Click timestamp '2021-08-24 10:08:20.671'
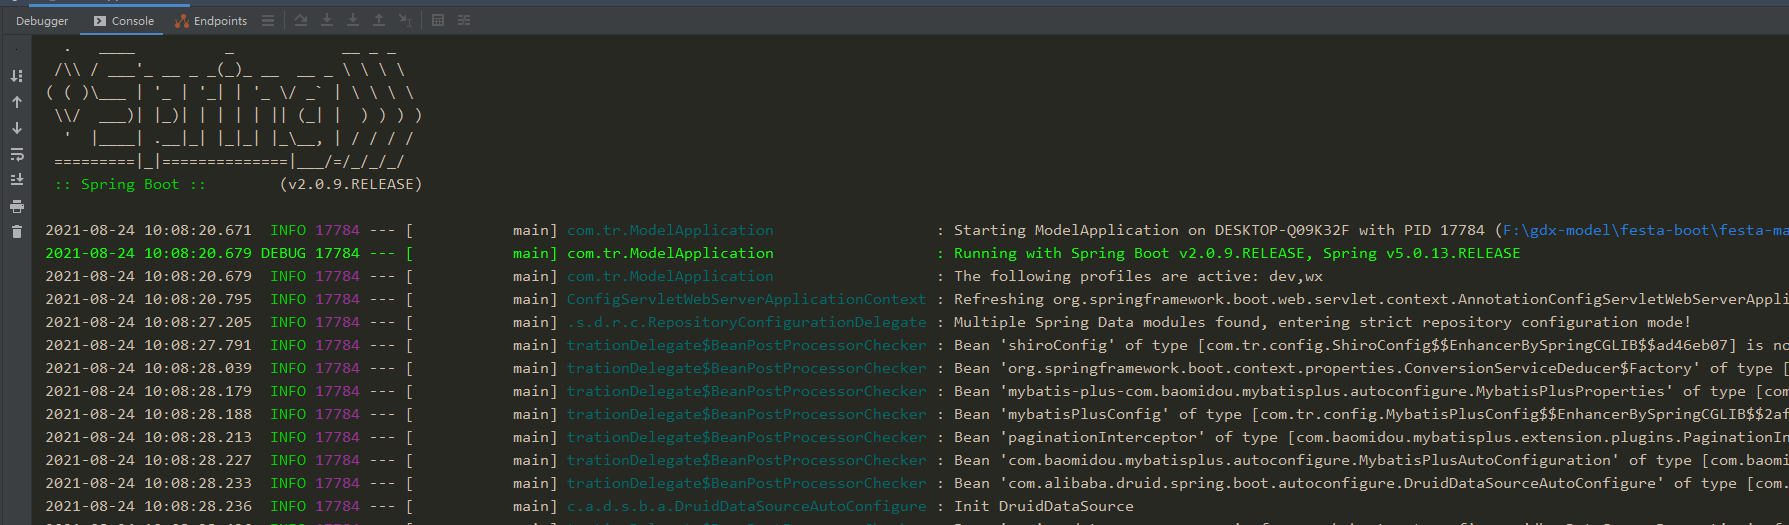The width and height of the screenshot is (1789, 525). pos(148,230)
